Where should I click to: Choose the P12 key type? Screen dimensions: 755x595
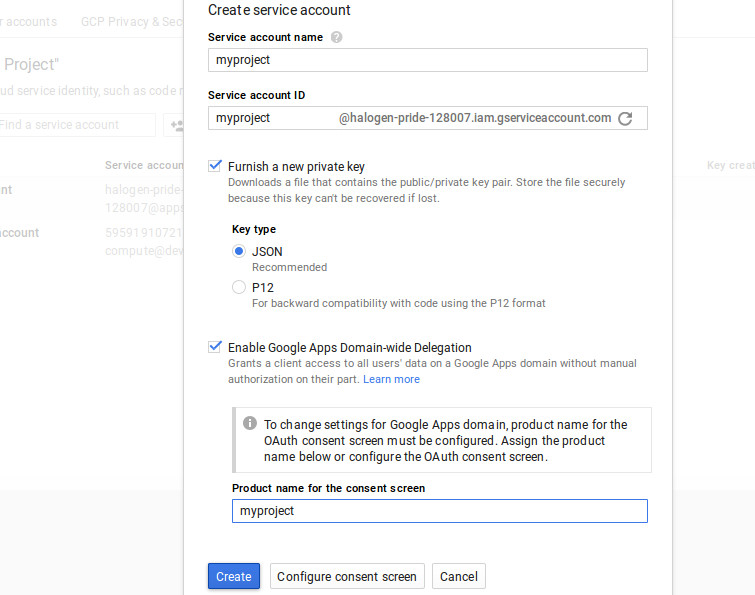pyautogui.click(x=238, y=287)
